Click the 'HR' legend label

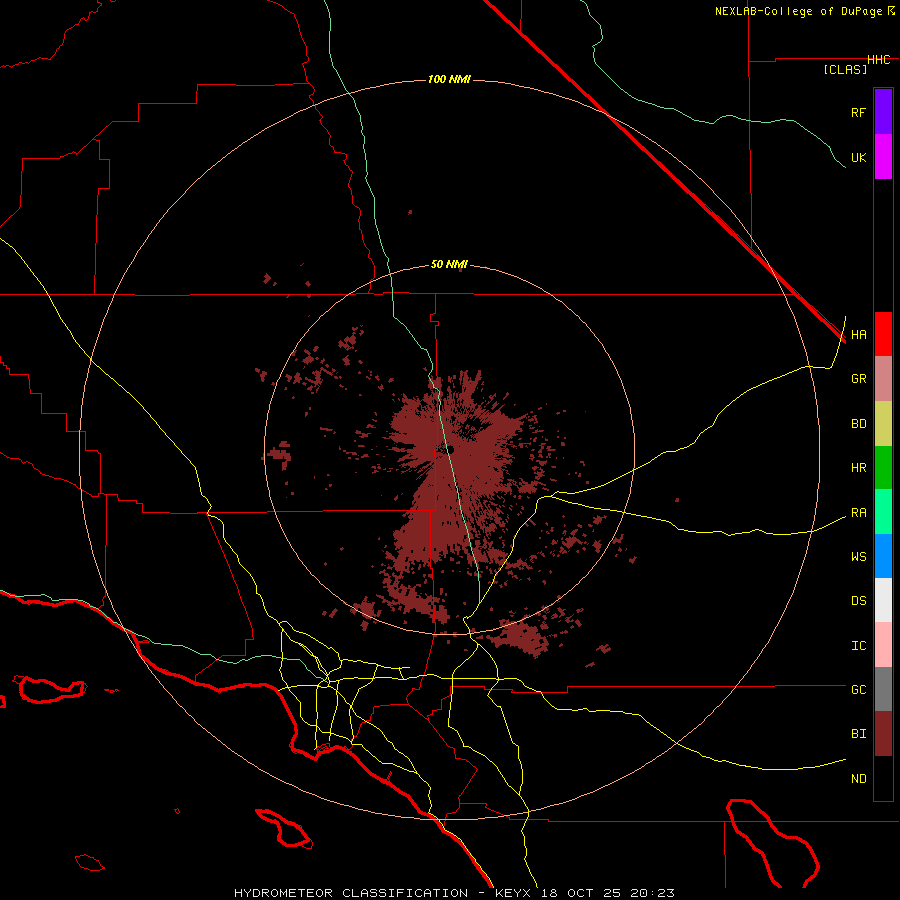tap(858, 468)
